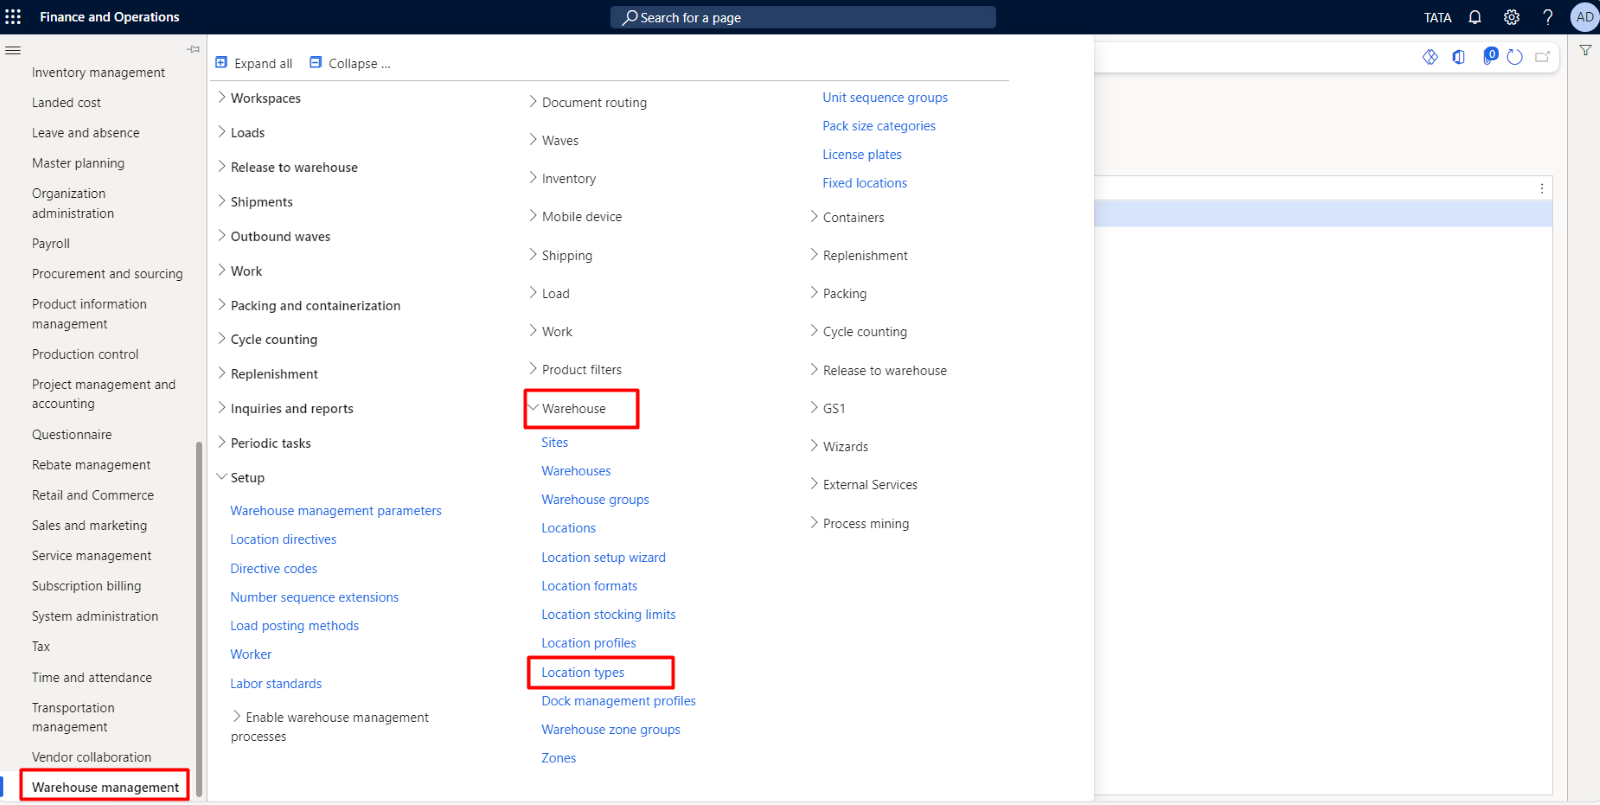Image resolution: width=1600 pixels, height=805 pixels.
Task: Toggle the hamburger navigation menu
Action: pos(13,50)
